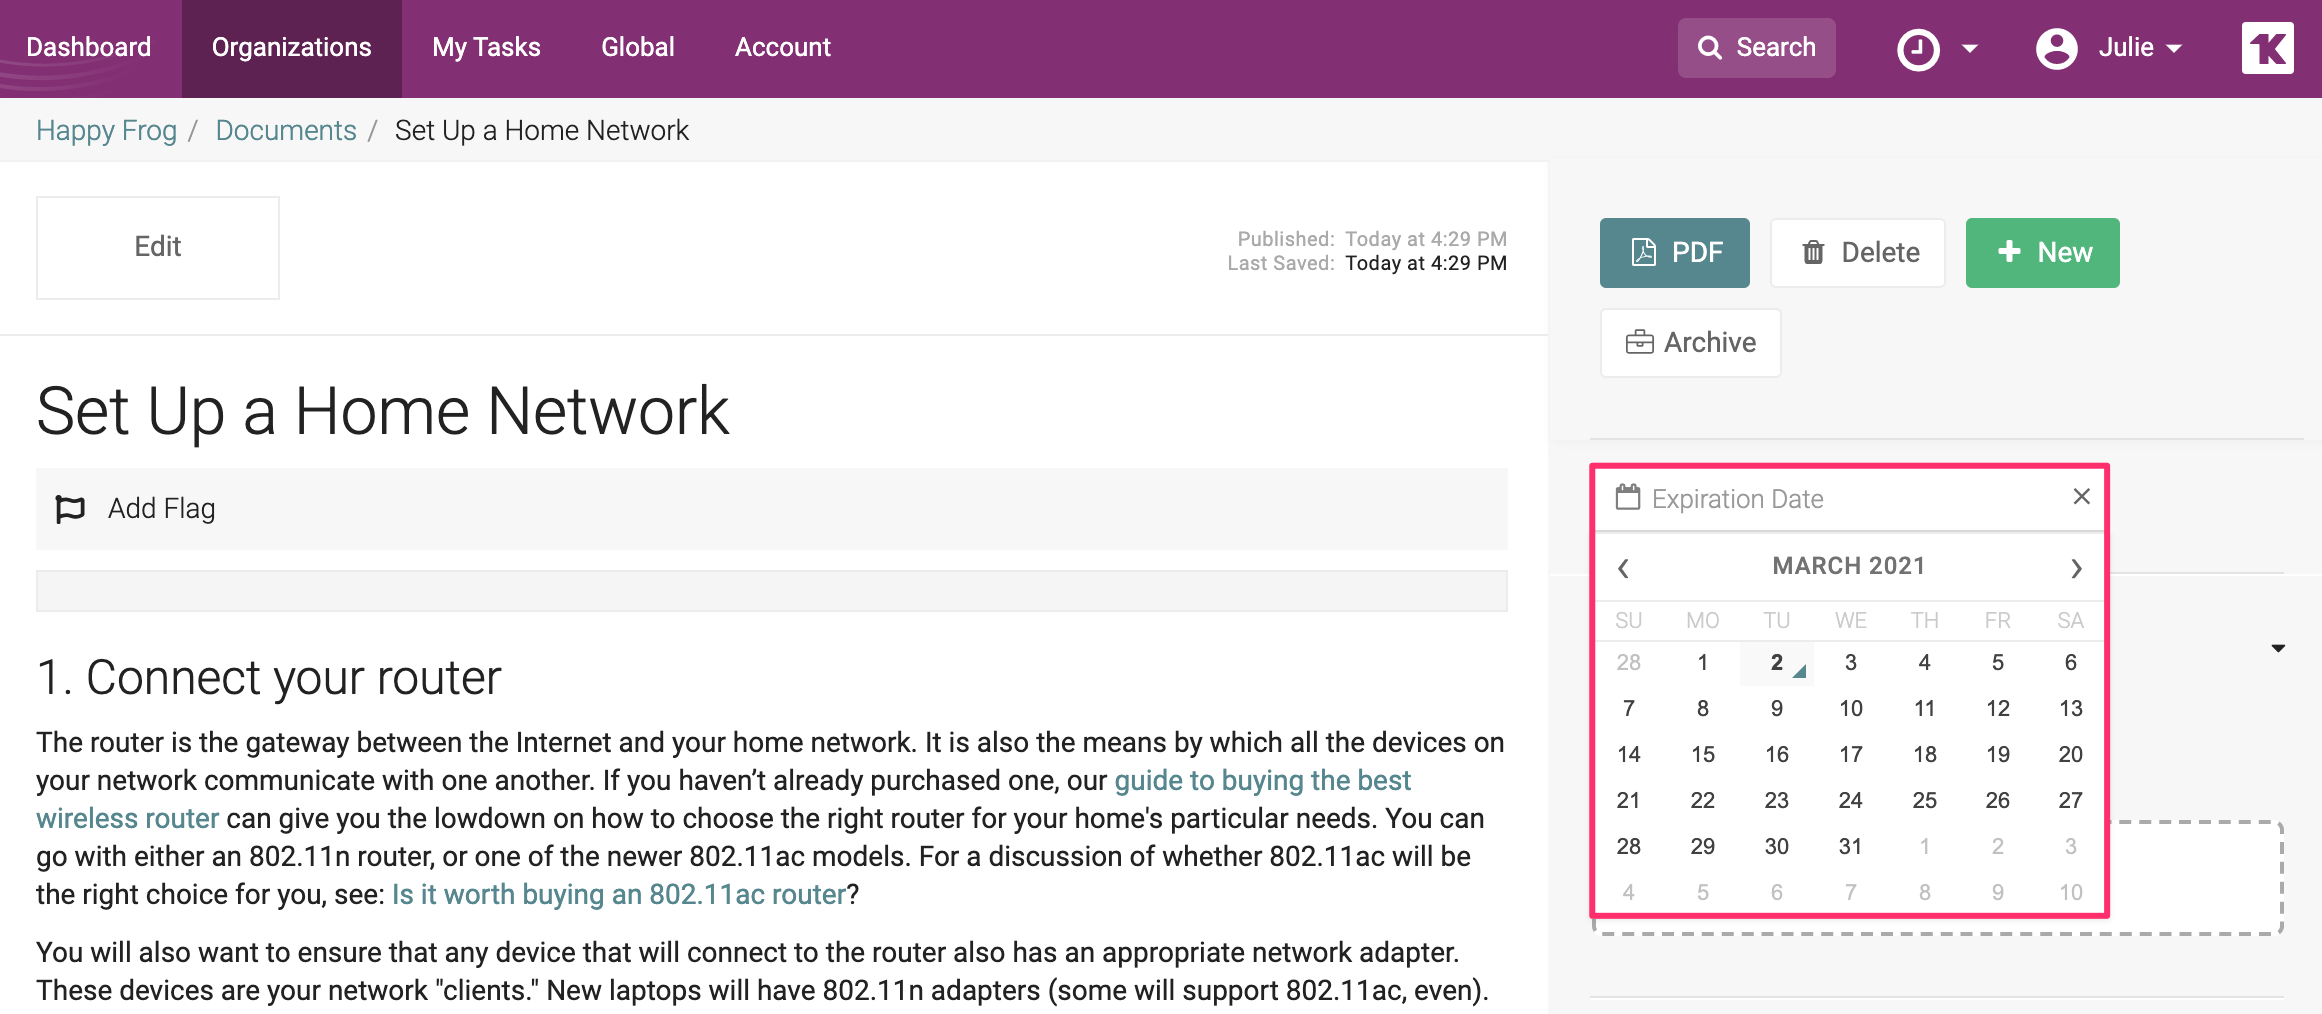
Task: Click the Search field in header
Action: point(1756,48)
